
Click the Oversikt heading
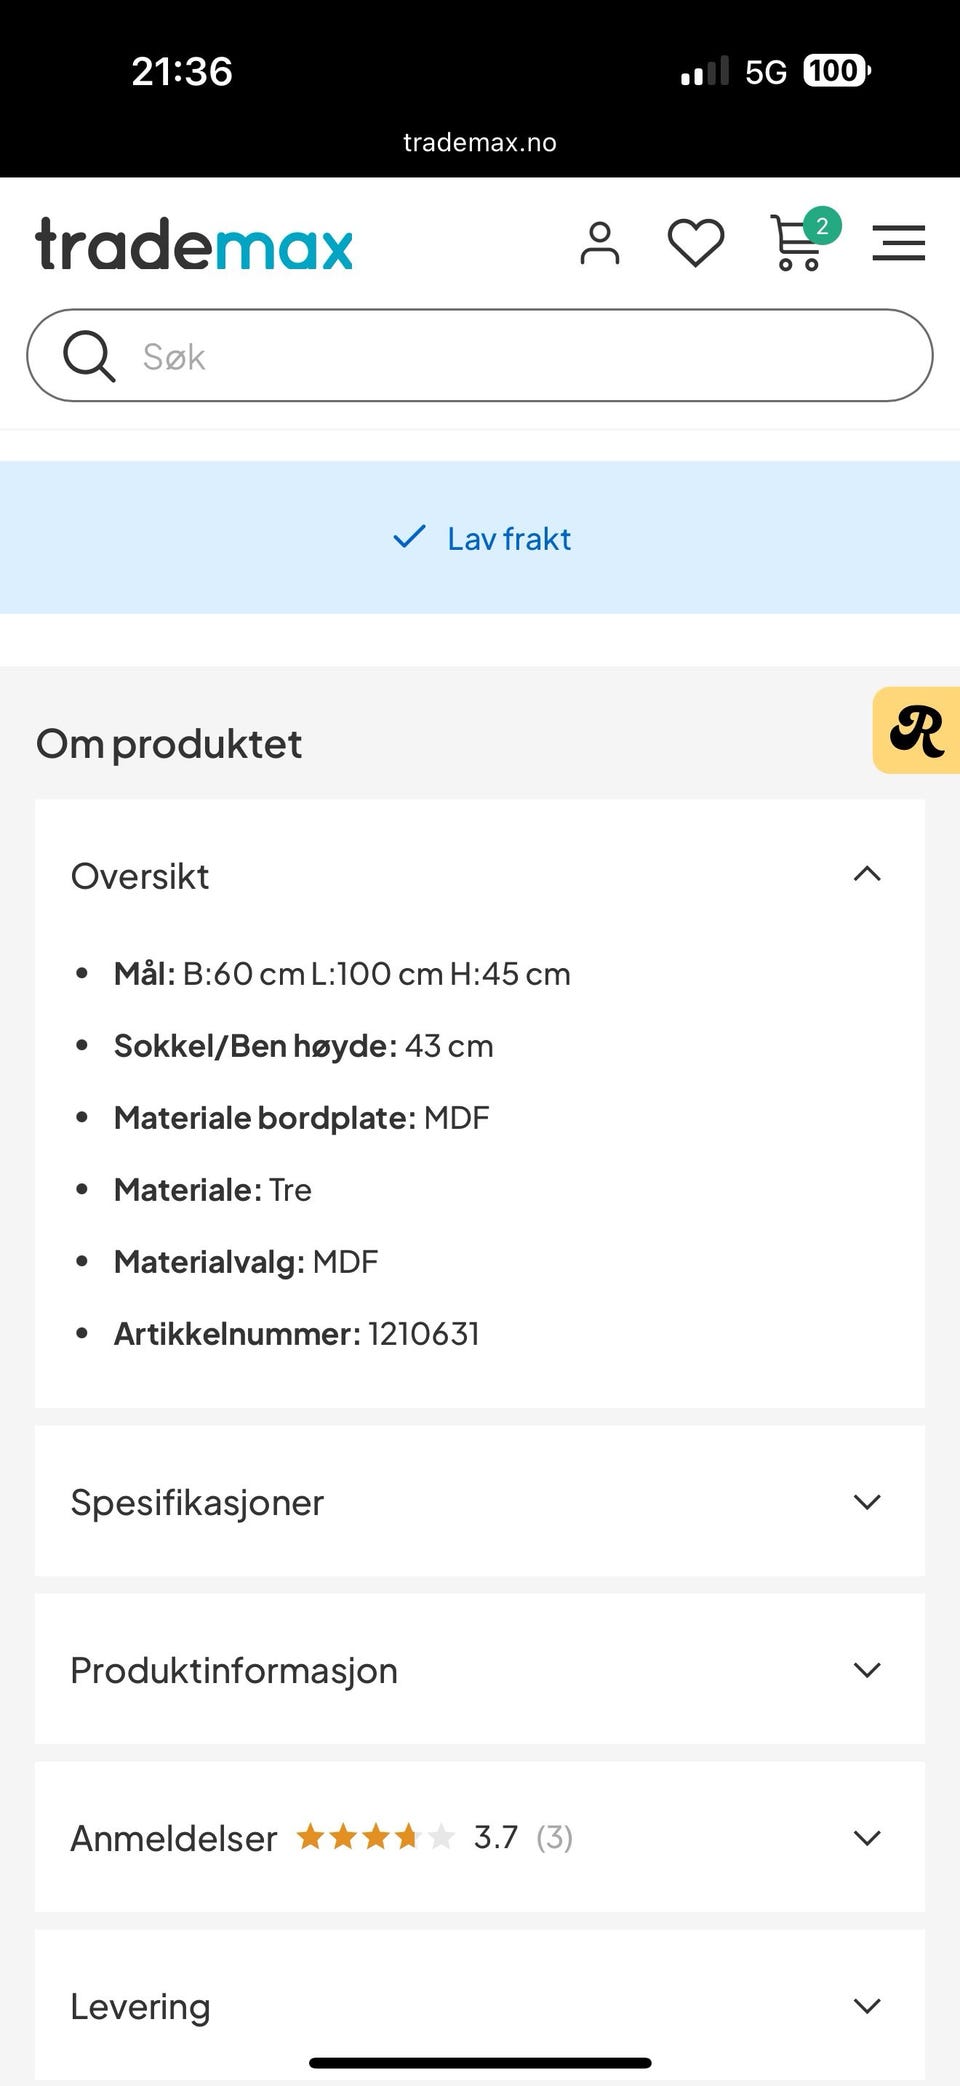pyautogui.click(x=140, y=876)
